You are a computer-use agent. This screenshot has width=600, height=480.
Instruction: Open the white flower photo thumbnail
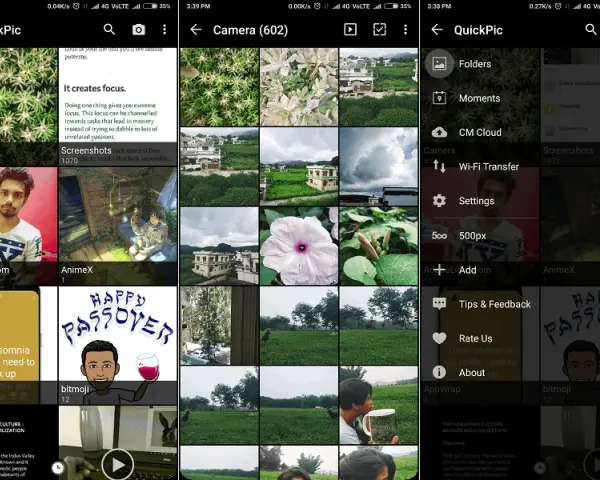[299, 246]
